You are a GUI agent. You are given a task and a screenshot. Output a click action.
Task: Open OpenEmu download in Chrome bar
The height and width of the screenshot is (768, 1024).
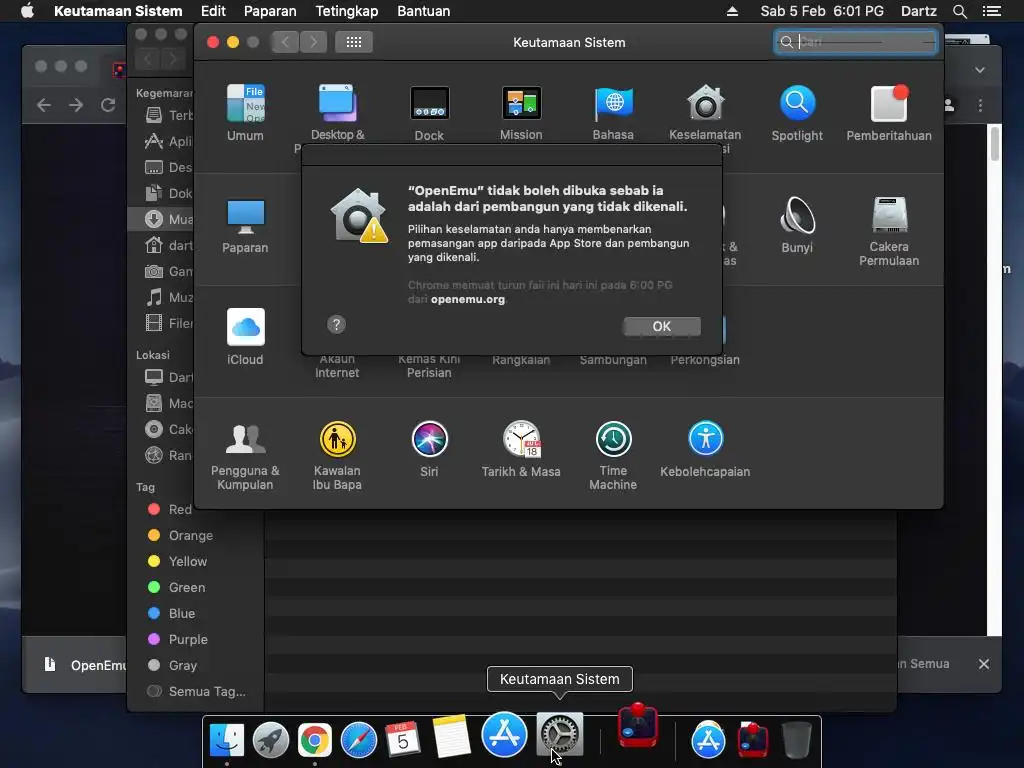click(82, 665)
